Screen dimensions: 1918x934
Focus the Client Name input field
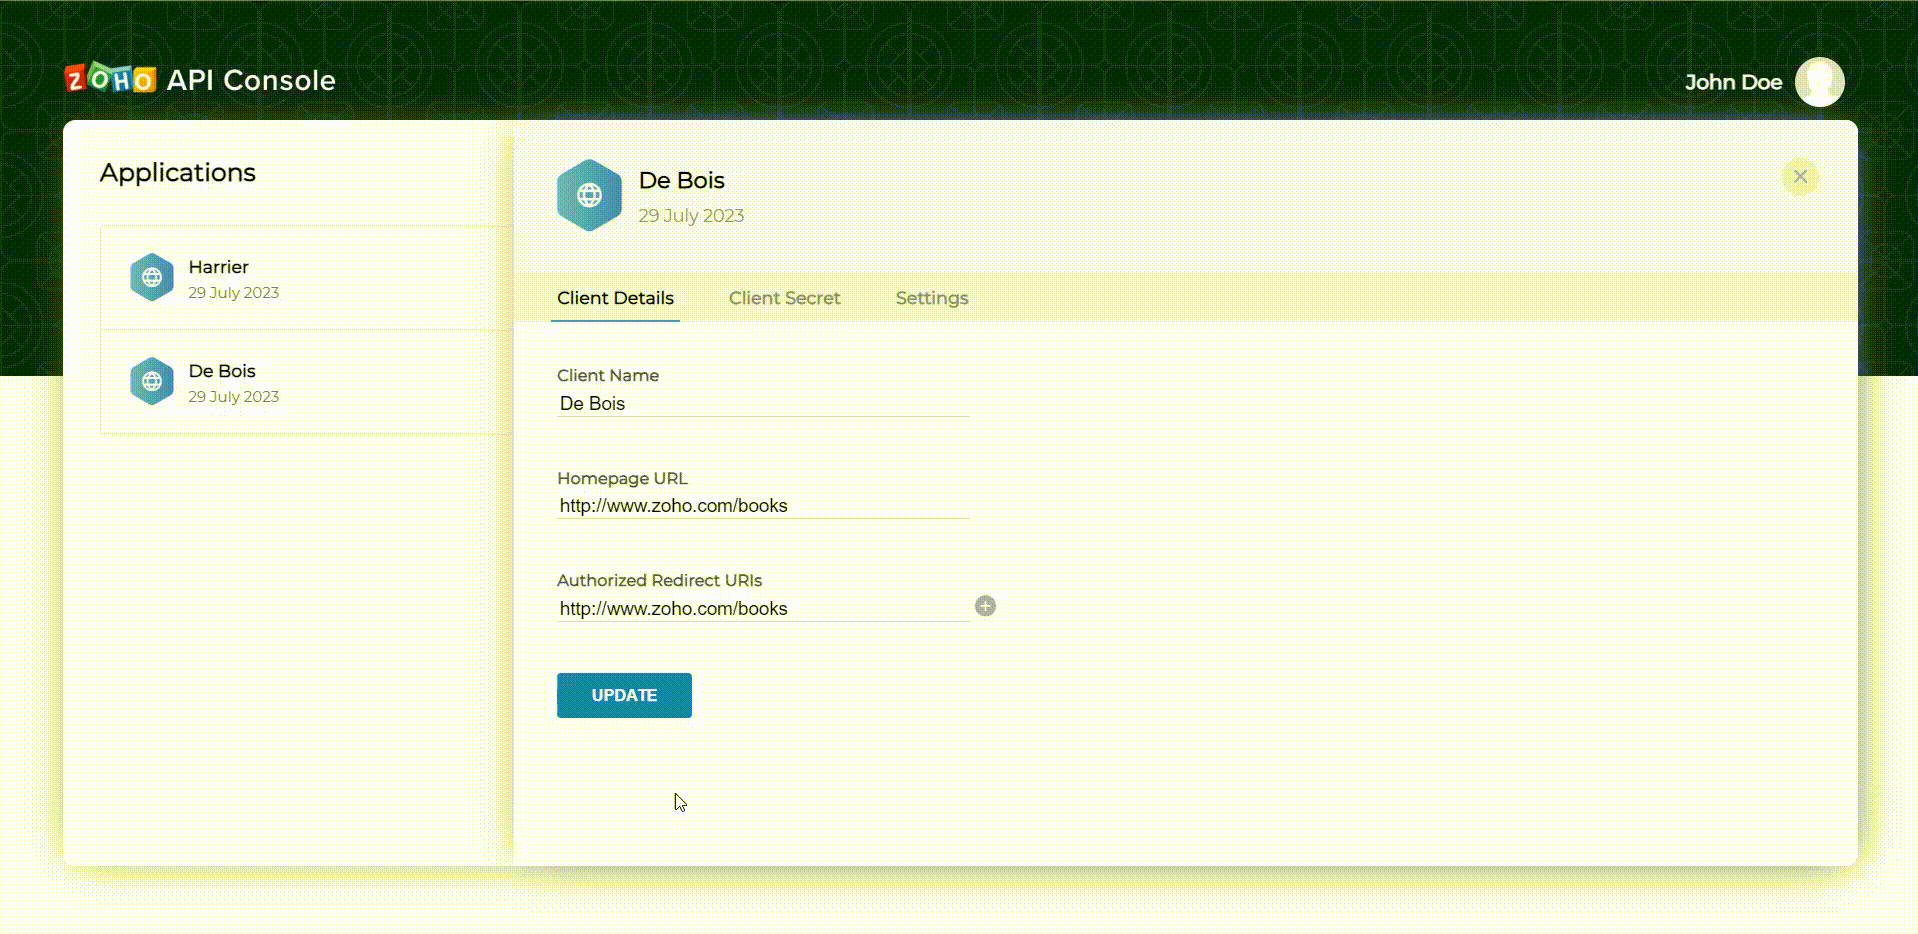click(762, 404)
